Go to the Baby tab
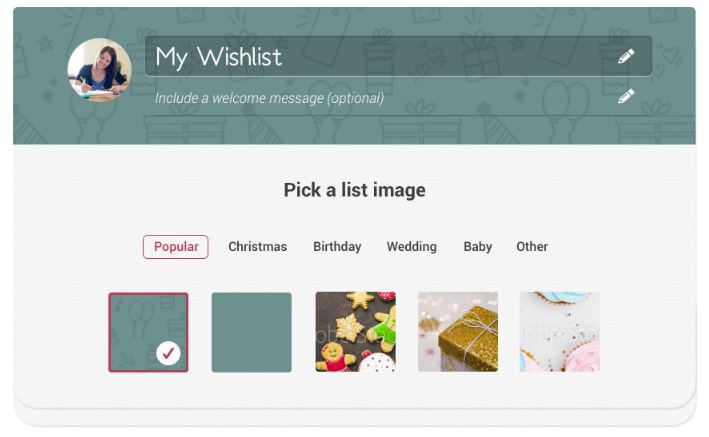 click(478, 247)
